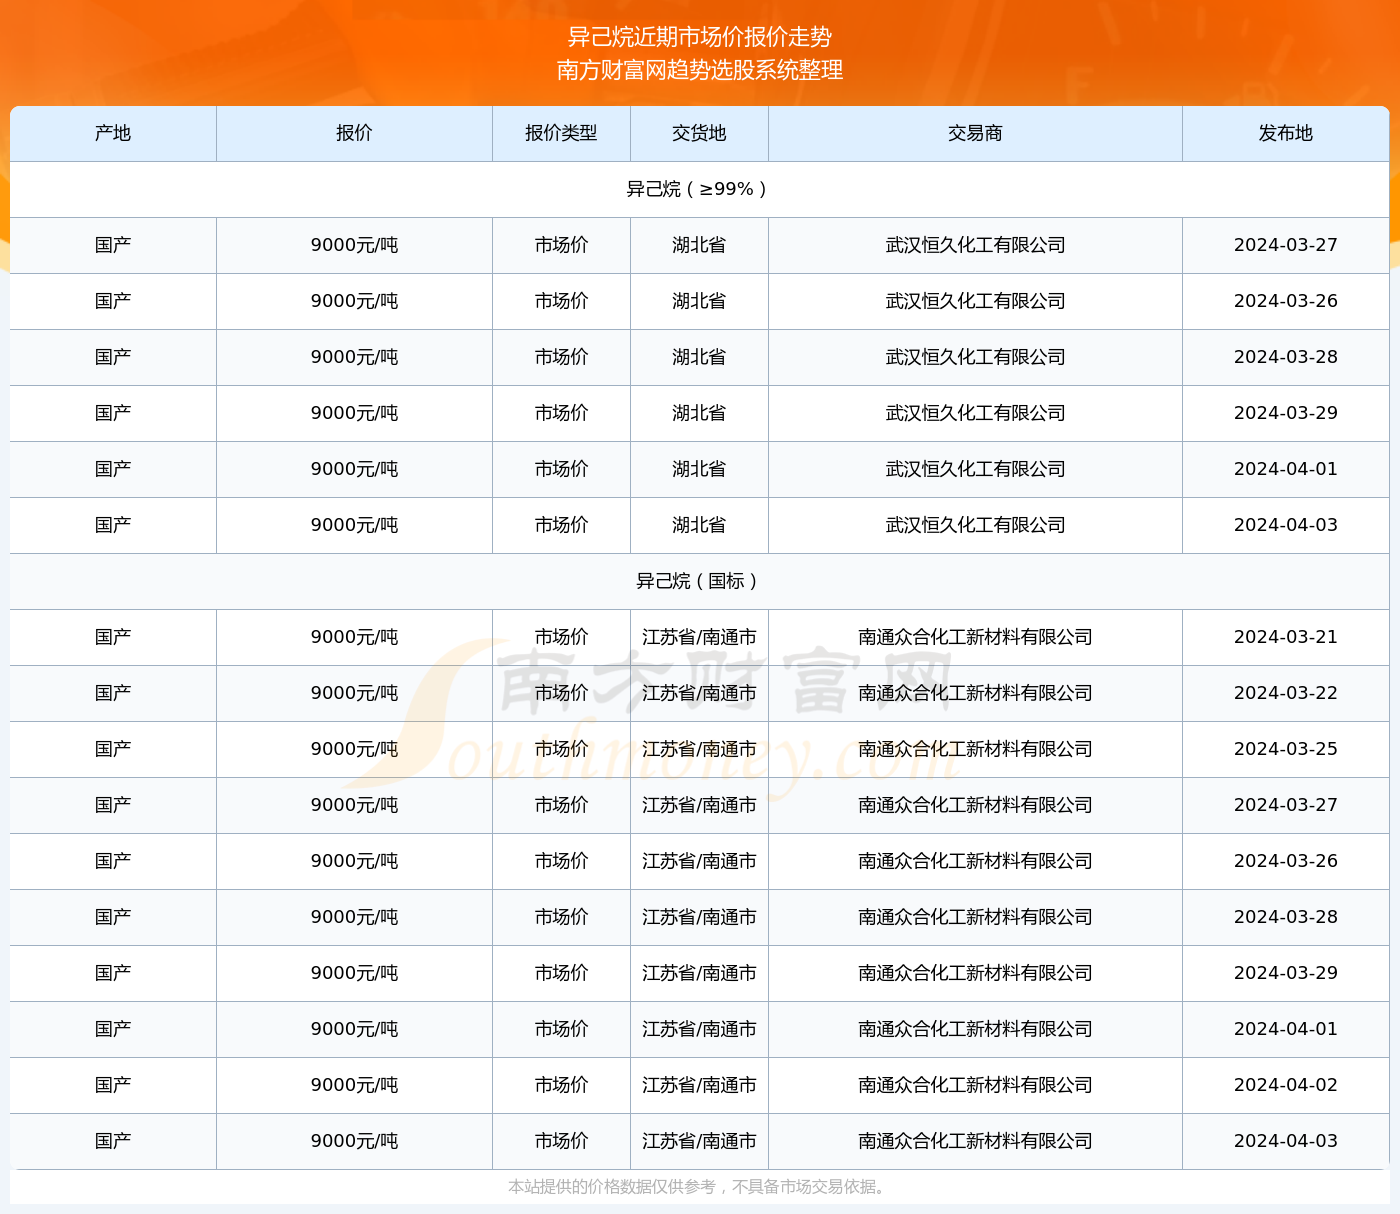1400x1214 pixels.
Task: Click 9000元/吨 in the 2024-03-21 row
Action: coord(354,637)
